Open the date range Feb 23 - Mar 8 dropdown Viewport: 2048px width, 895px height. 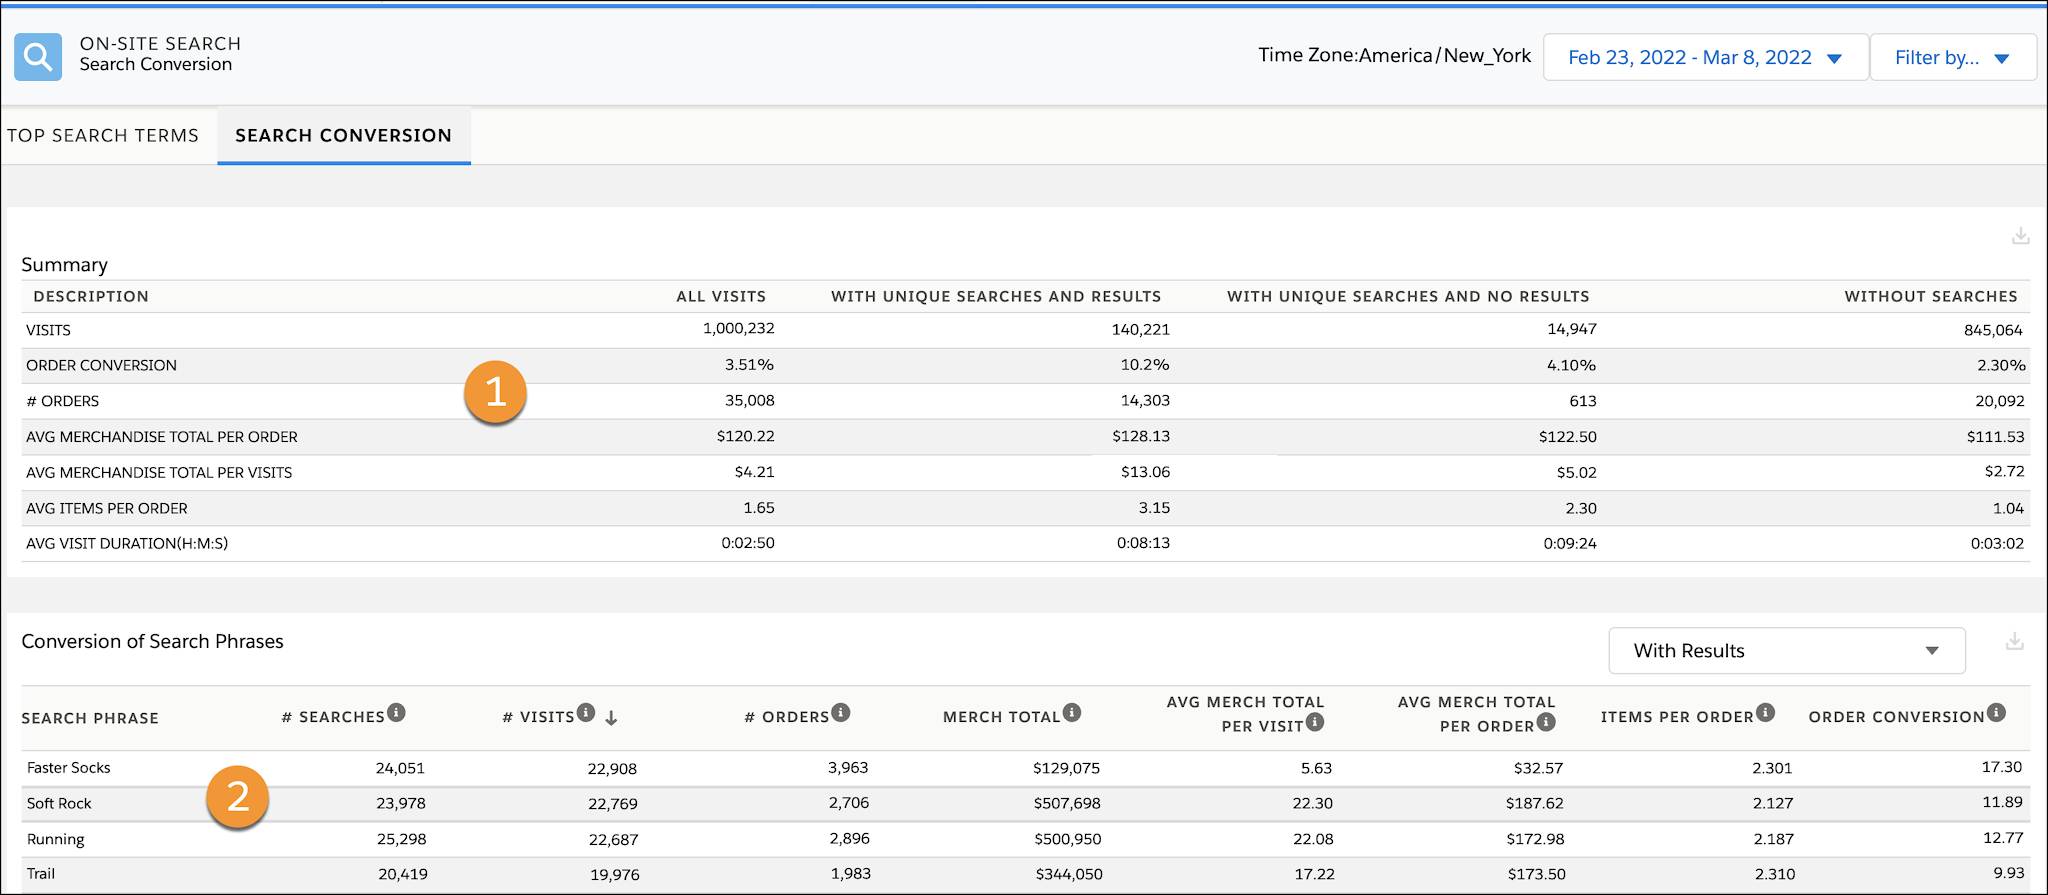tap(1705, 57)
